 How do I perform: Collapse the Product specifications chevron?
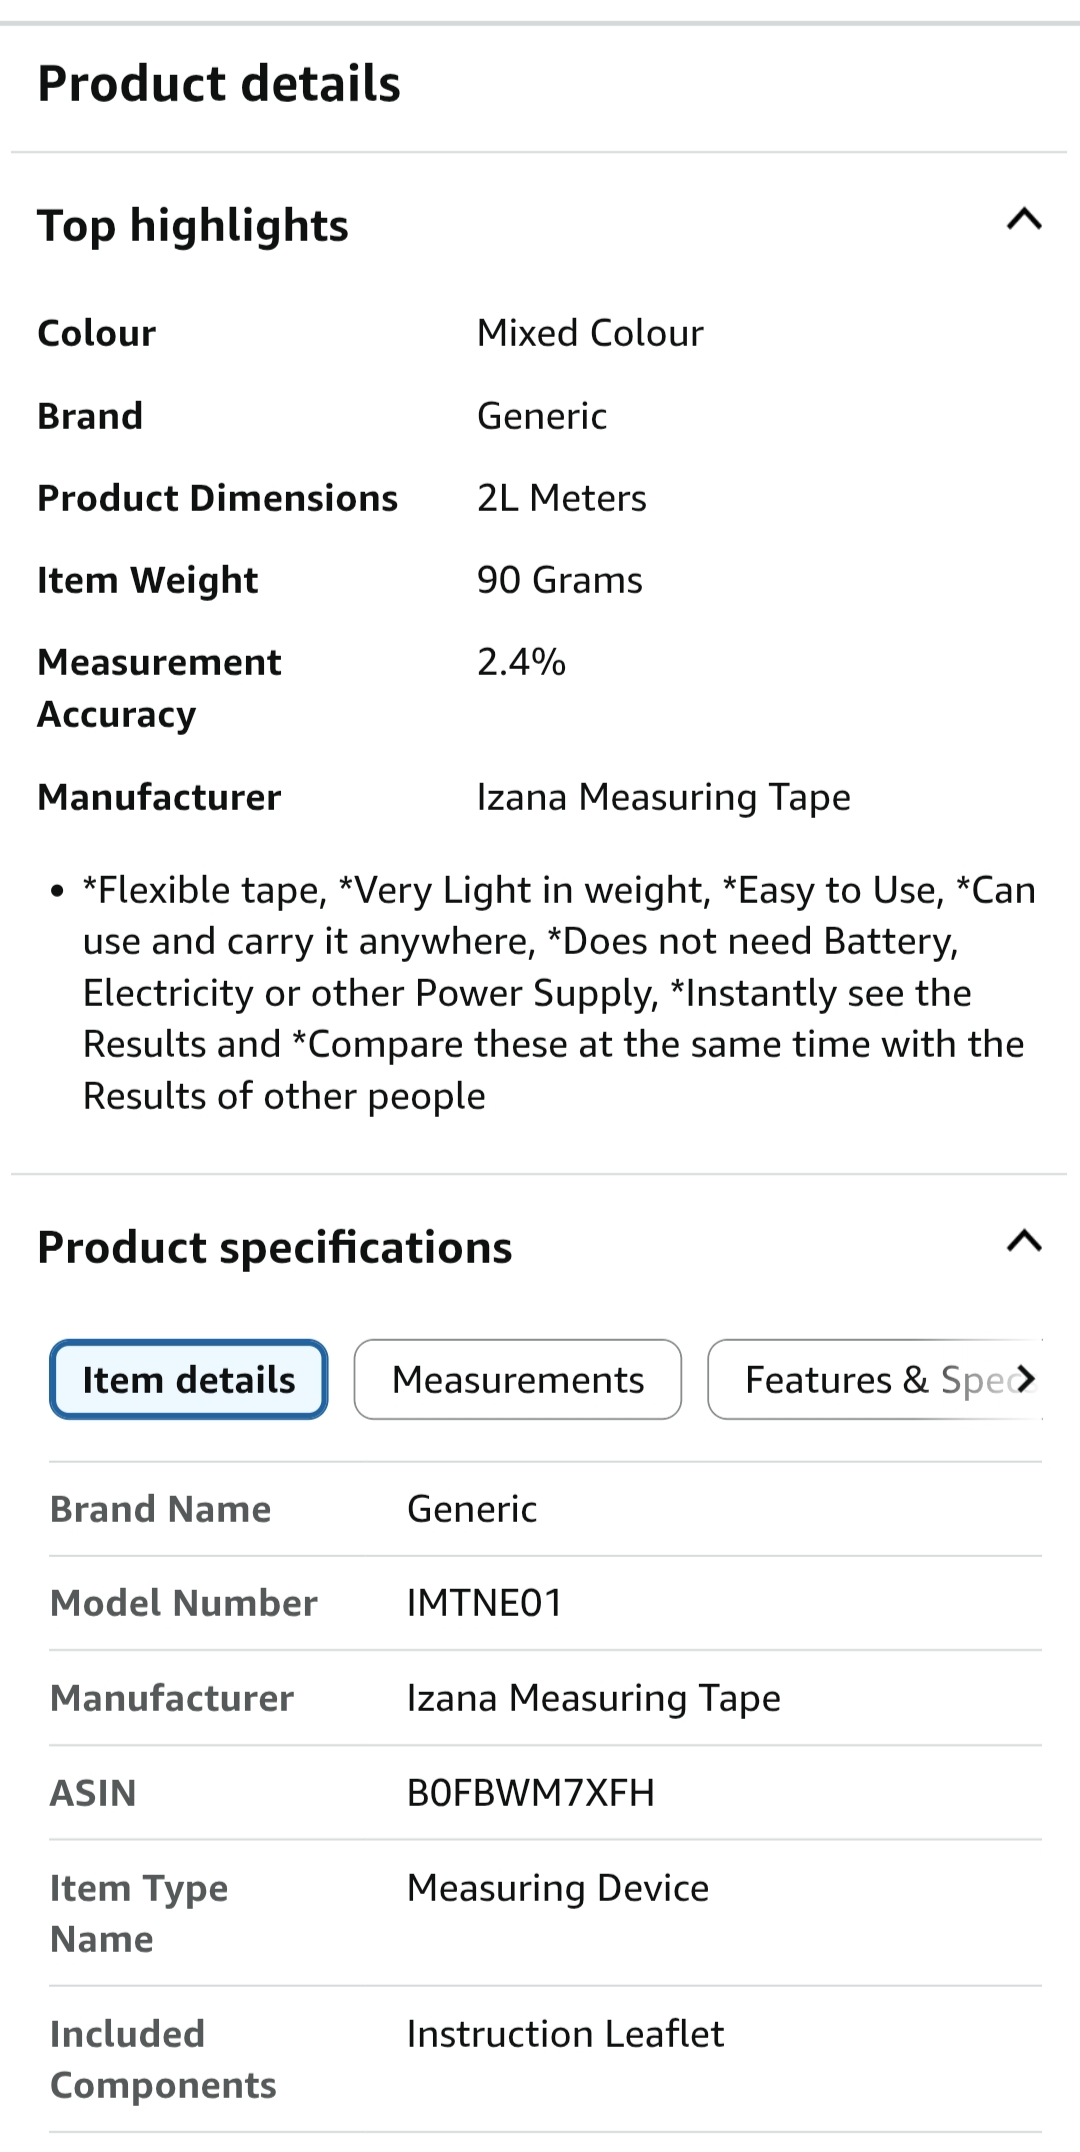1024,1242
